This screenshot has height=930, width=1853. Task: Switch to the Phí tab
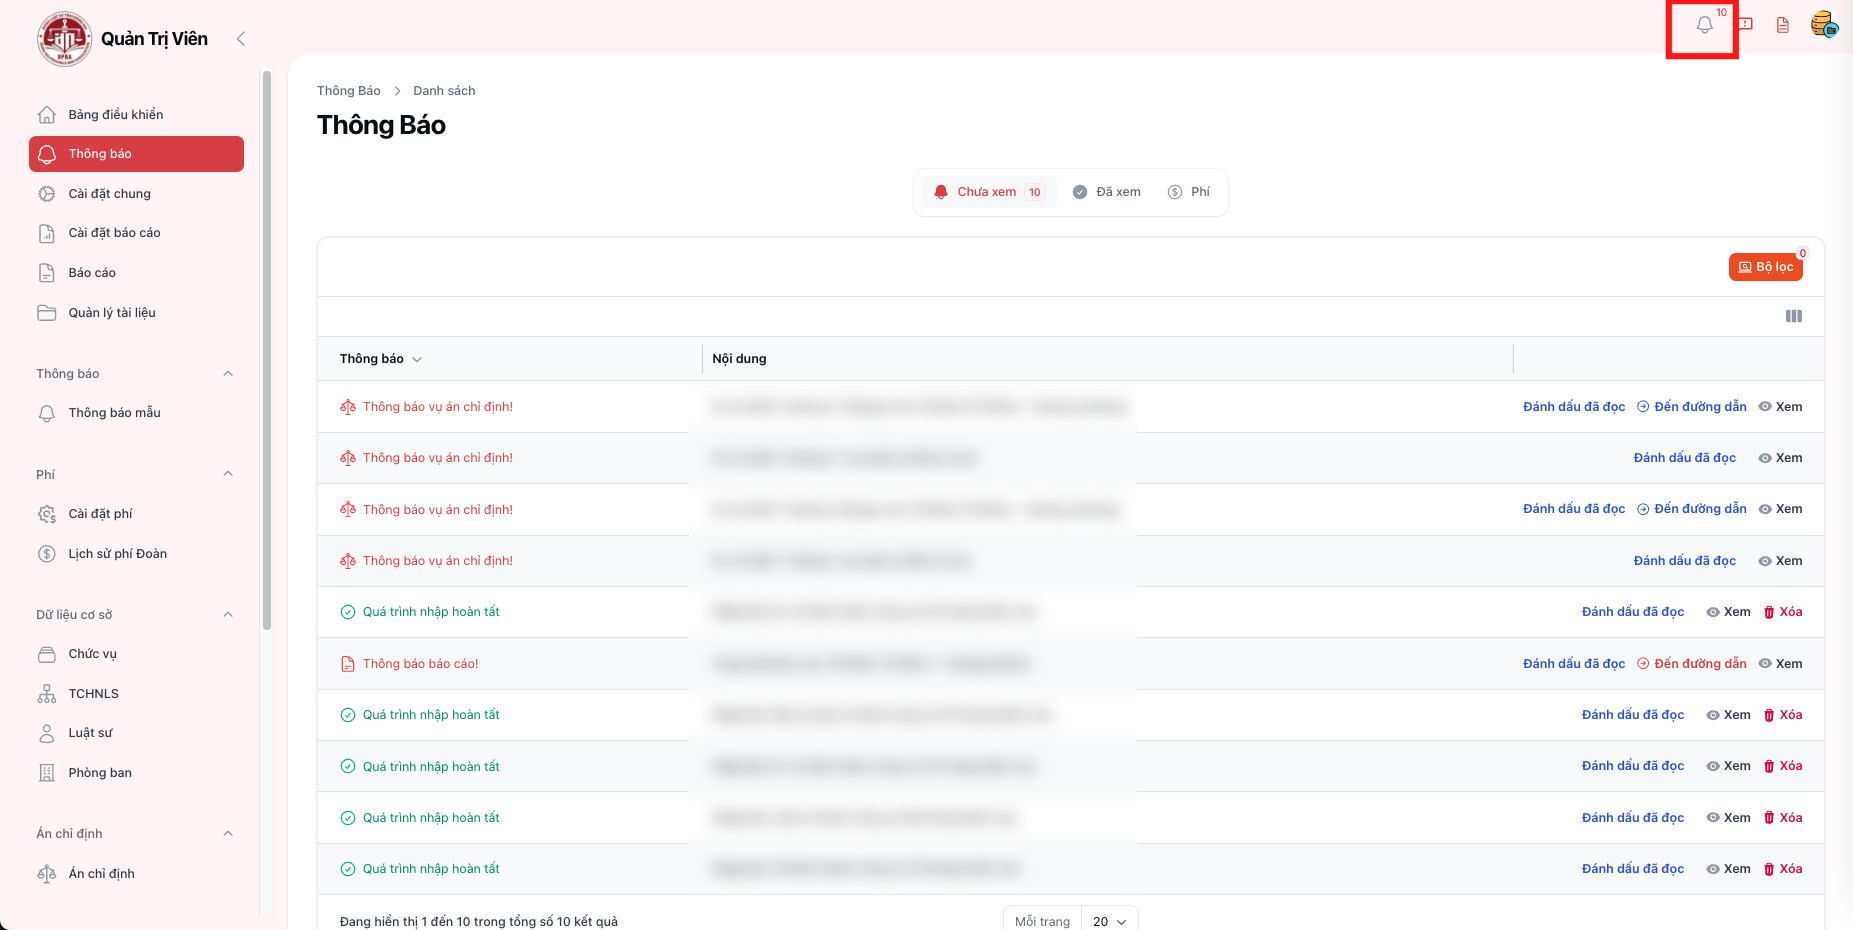click(x=1189, y=192)
